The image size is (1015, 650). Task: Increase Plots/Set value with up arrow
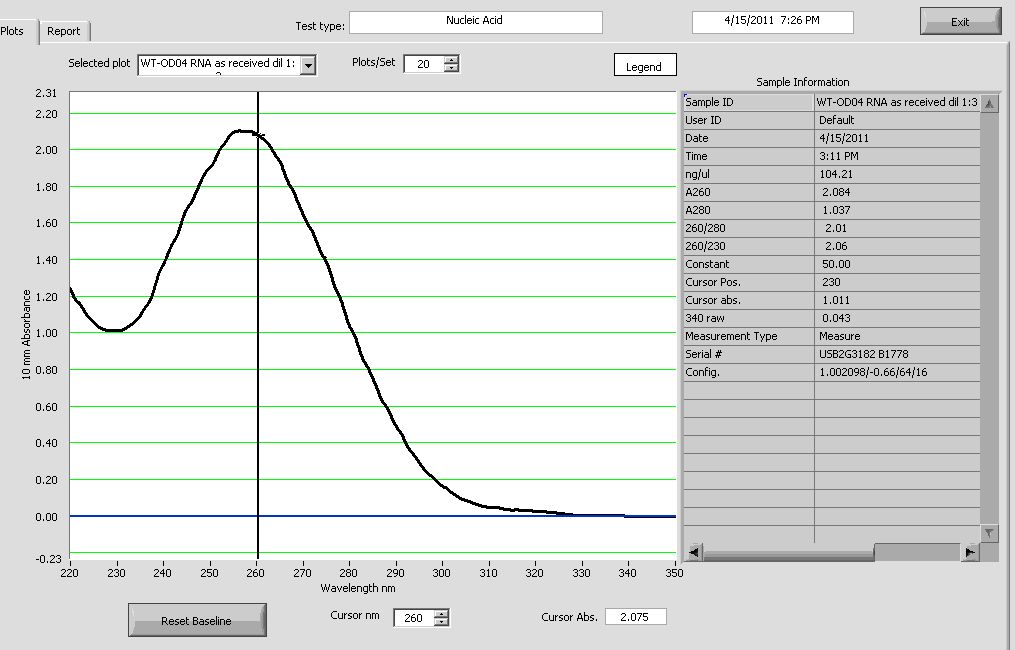point(451,59)
